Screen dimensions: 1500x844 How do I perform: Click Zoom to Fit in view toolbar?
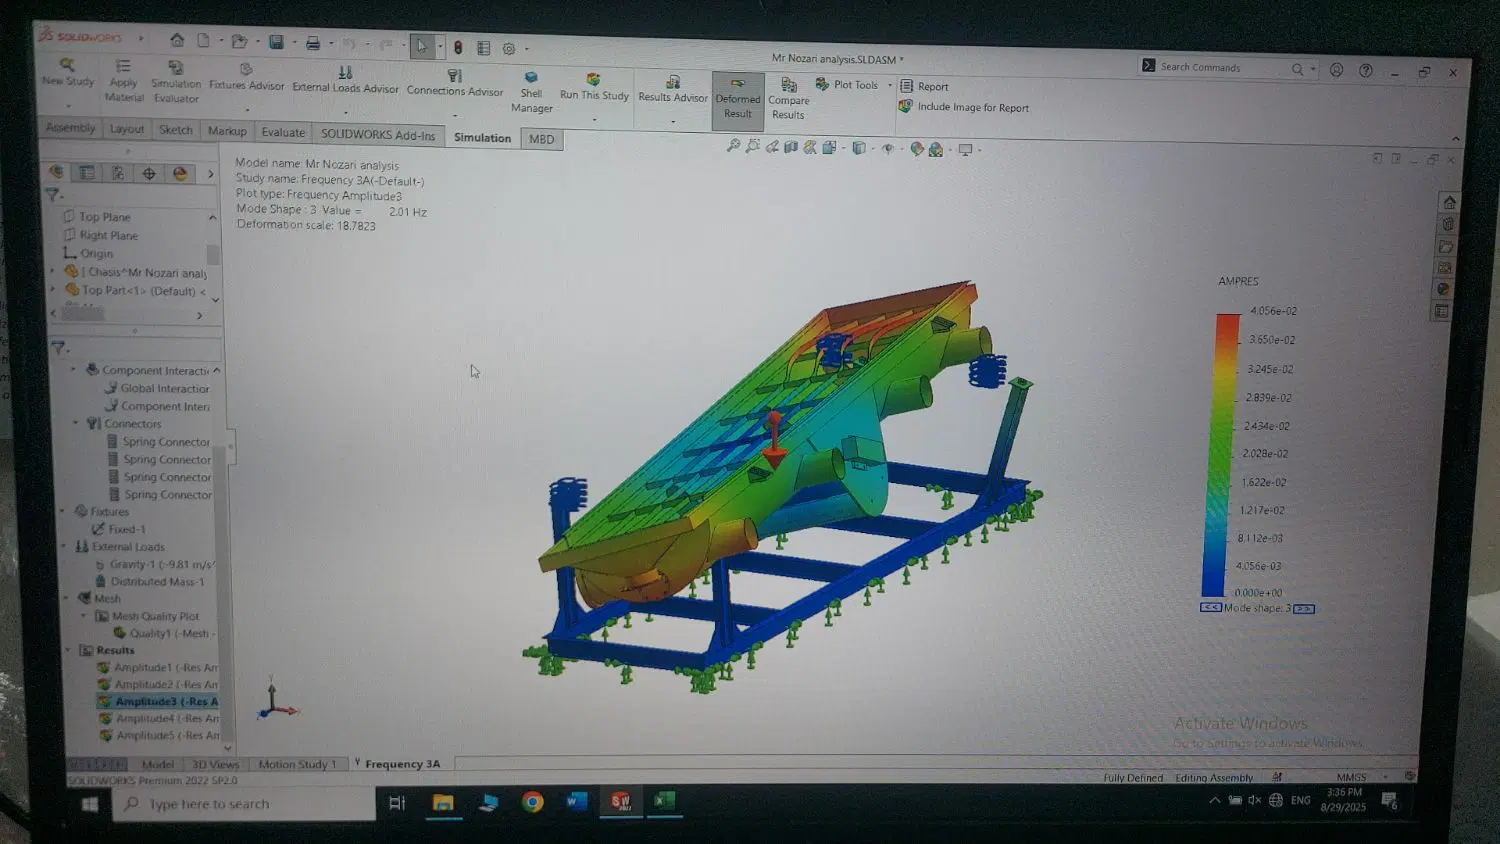(733, 146)
